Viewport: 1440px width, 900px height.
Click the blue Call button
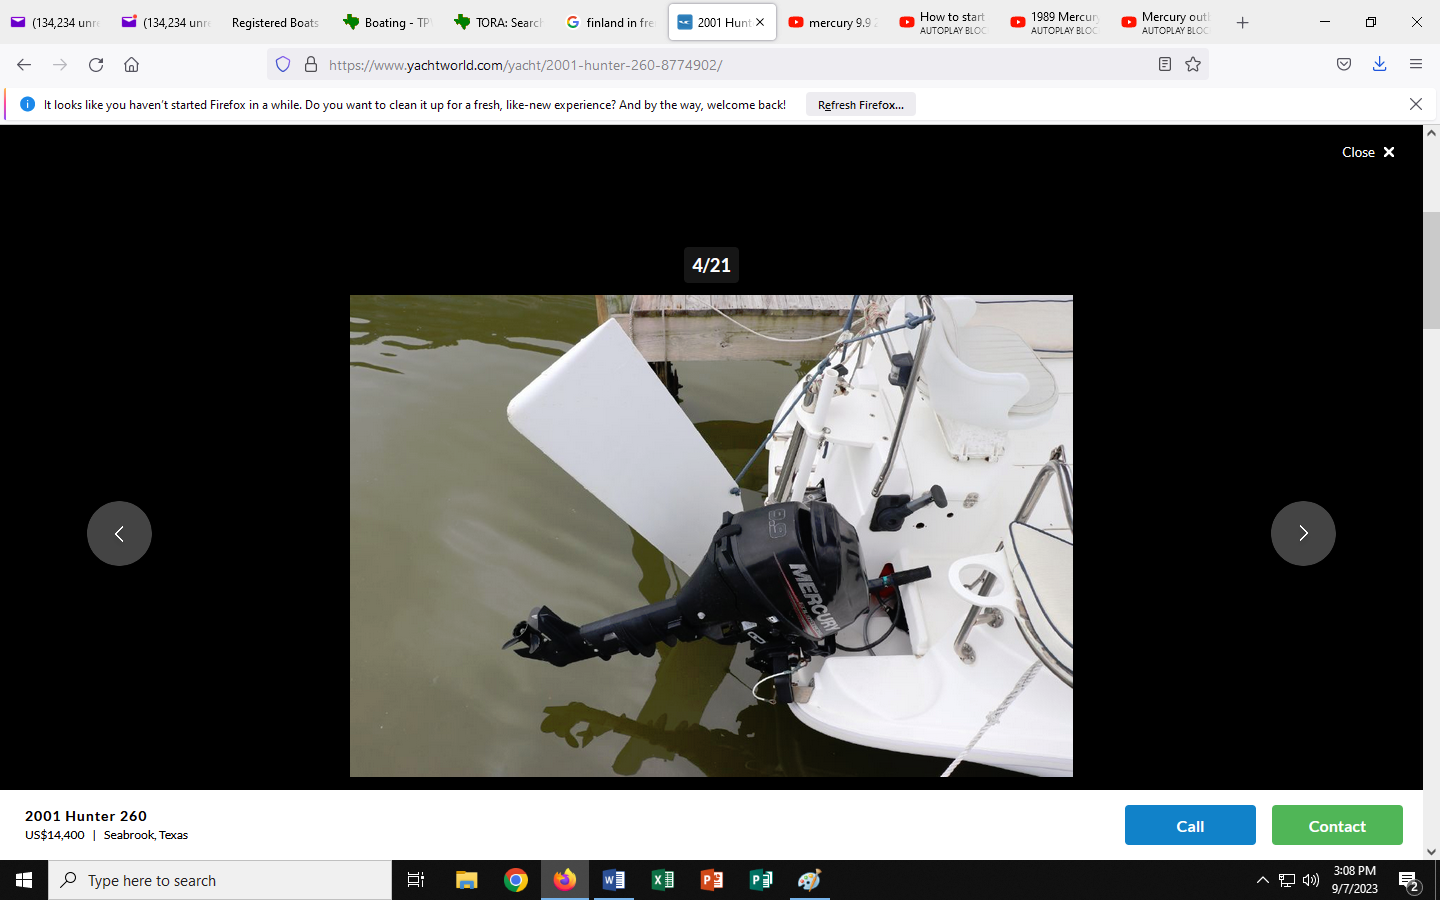(1190, 825)
